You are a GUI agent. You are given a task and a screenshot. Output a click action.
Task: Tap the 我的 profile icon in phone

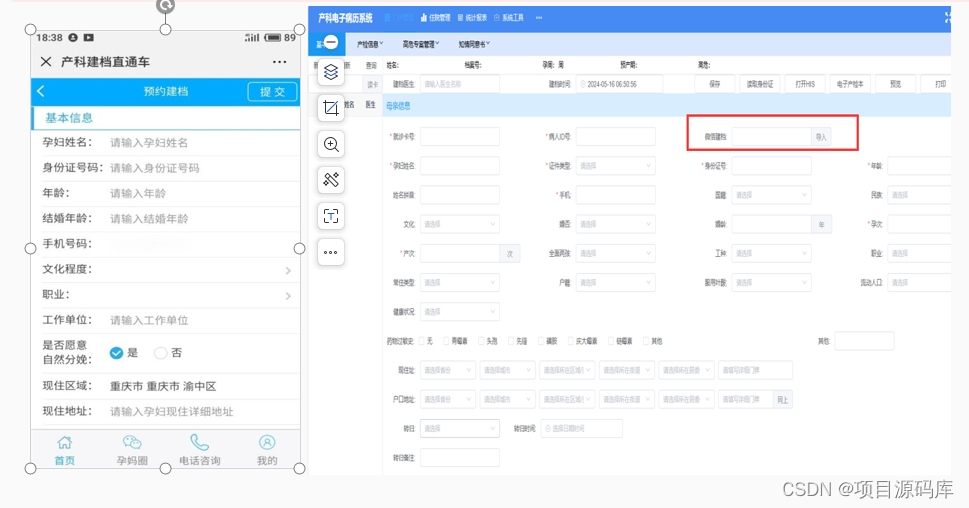267,442
